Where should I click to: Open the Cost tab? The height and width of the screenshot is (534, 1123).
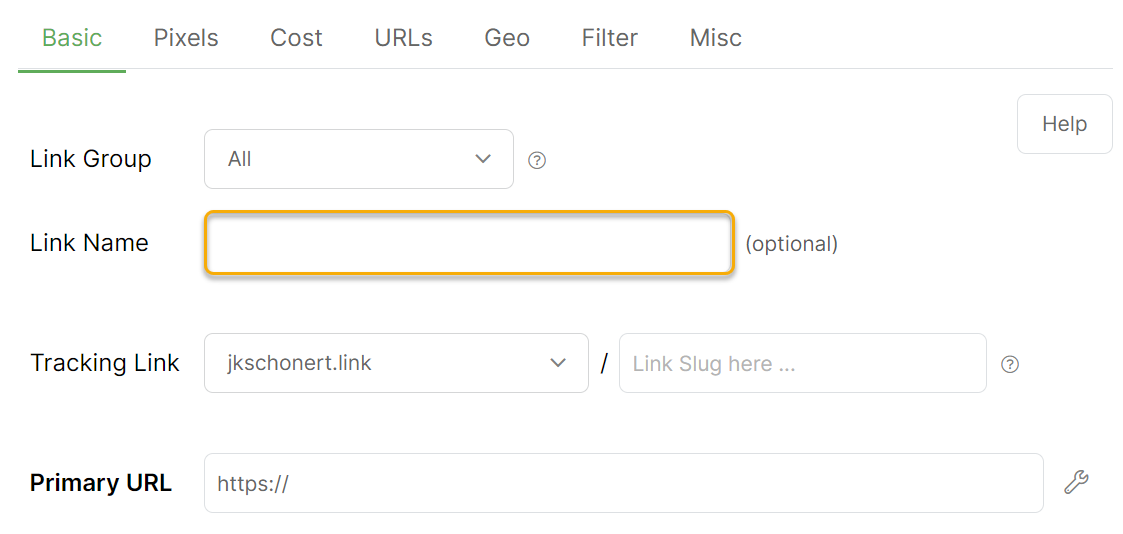(296, 38)
